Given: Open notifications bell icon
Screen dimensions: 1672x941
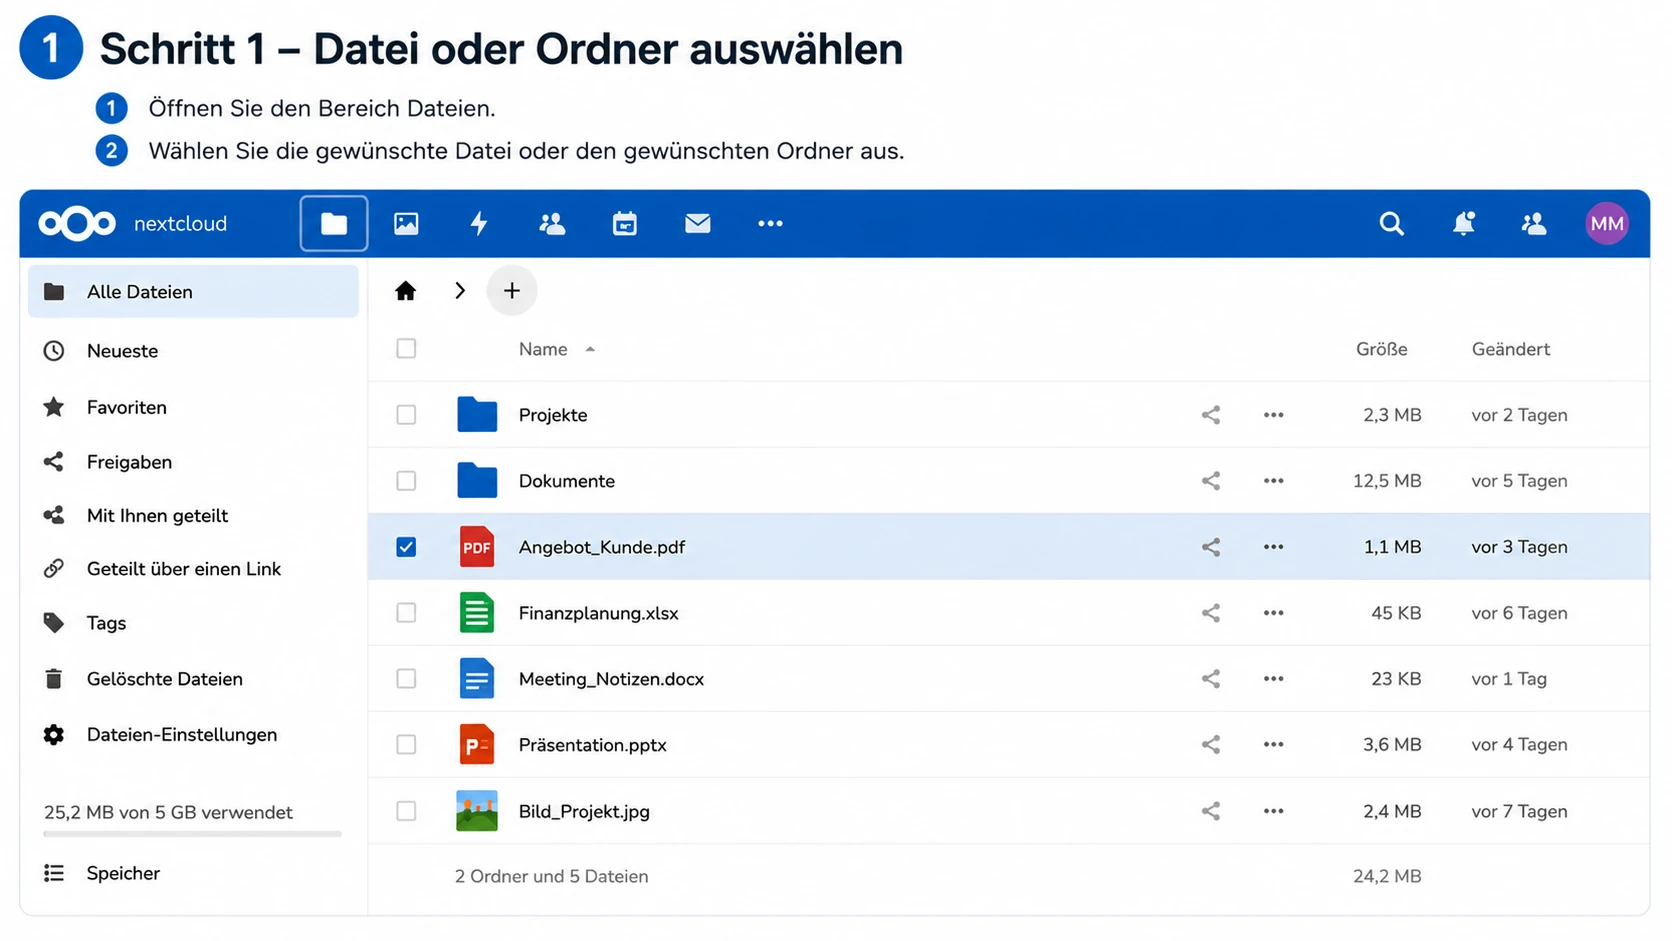Looking at the screenshot, I should (1463, 223).
